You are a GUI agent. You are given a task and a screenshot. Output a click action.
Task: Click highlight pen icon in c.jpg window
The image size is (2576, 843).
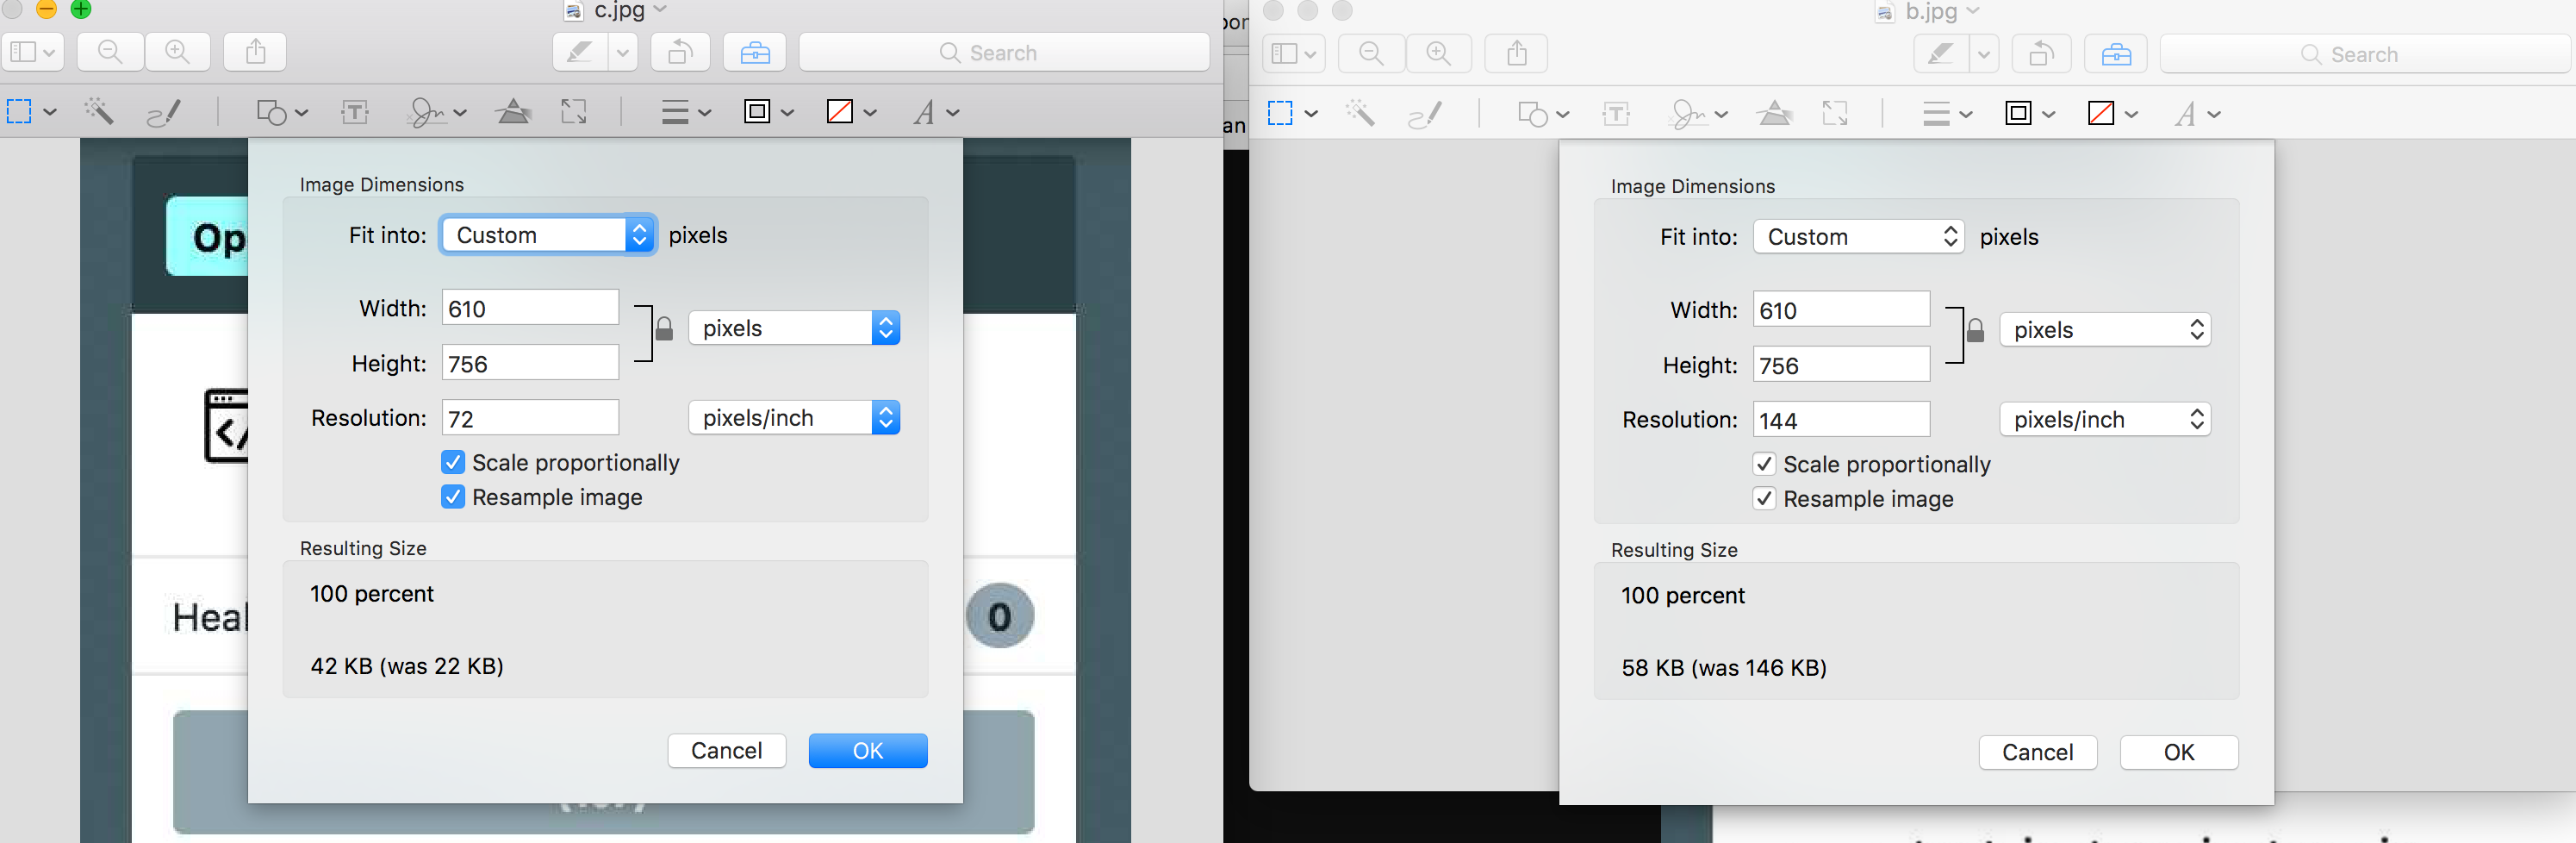click(580, 52)
